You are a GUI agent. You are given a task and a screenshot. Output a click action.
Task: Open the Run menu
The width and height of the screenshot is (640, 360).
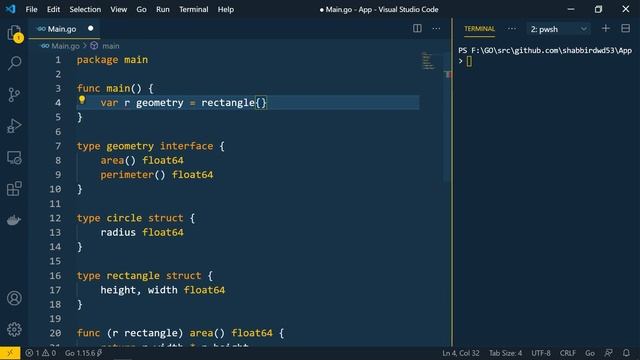click(162, 9)
